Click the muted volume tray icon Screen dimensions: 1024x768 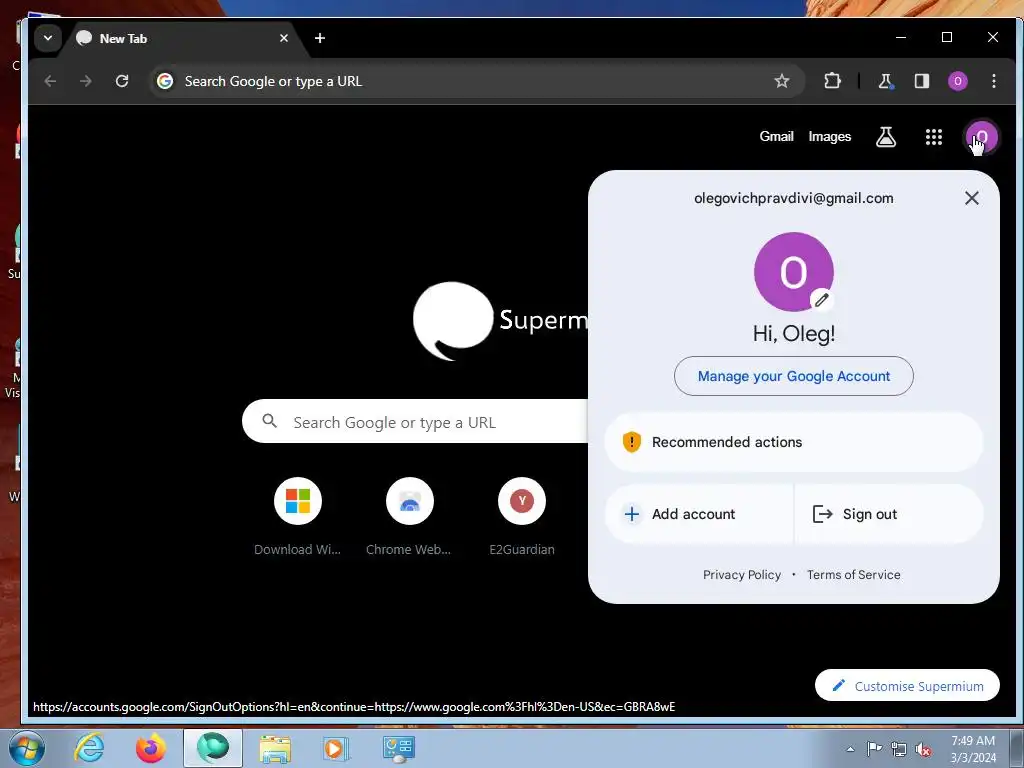pyautogui.click(x=923, y=749)
